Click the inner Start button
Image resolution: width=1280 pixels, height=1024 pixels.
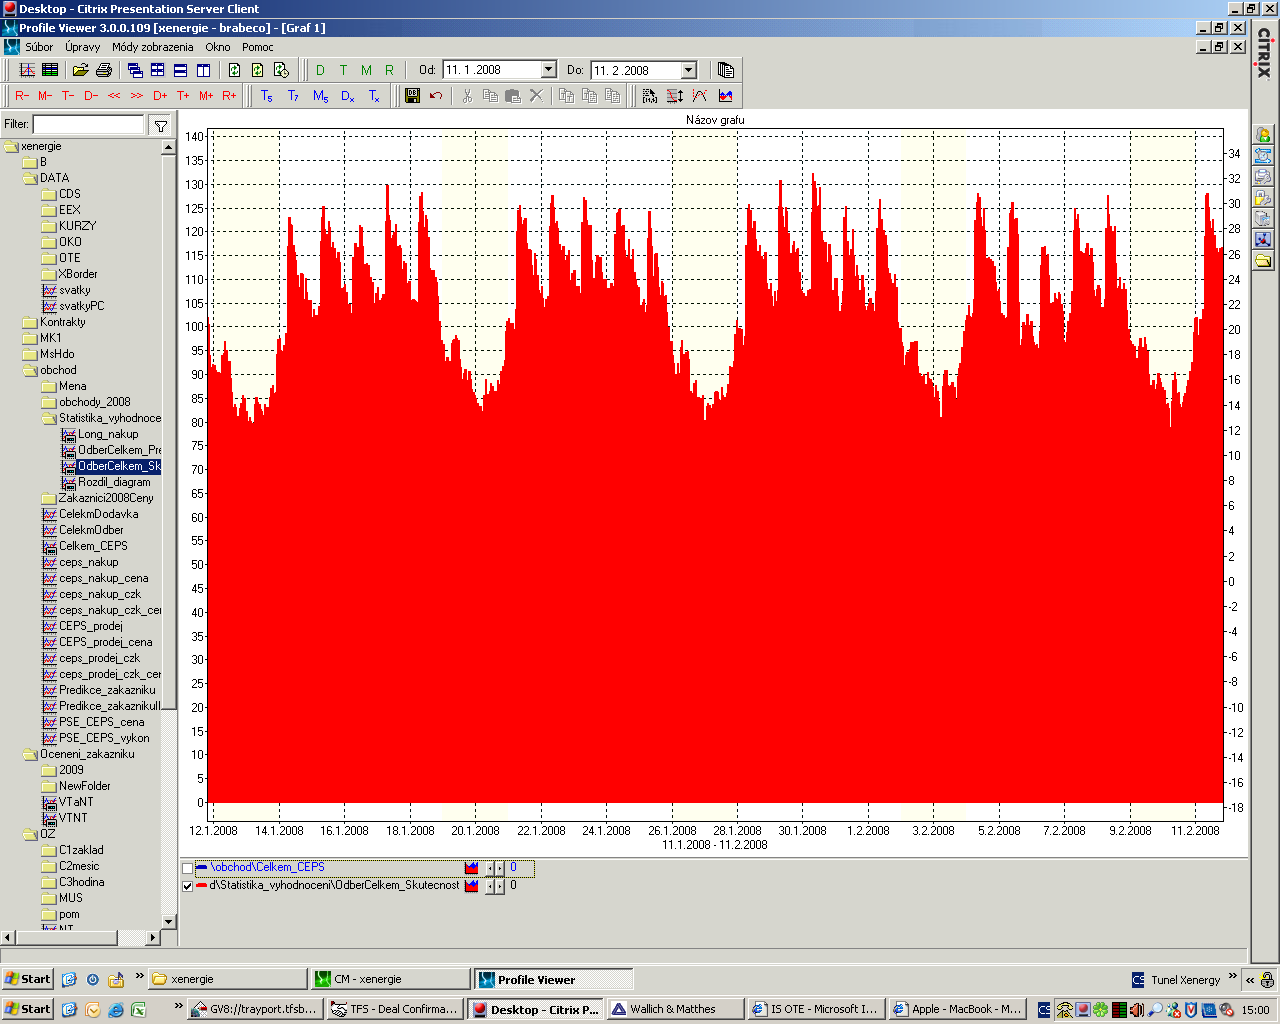tap(27, 979)
